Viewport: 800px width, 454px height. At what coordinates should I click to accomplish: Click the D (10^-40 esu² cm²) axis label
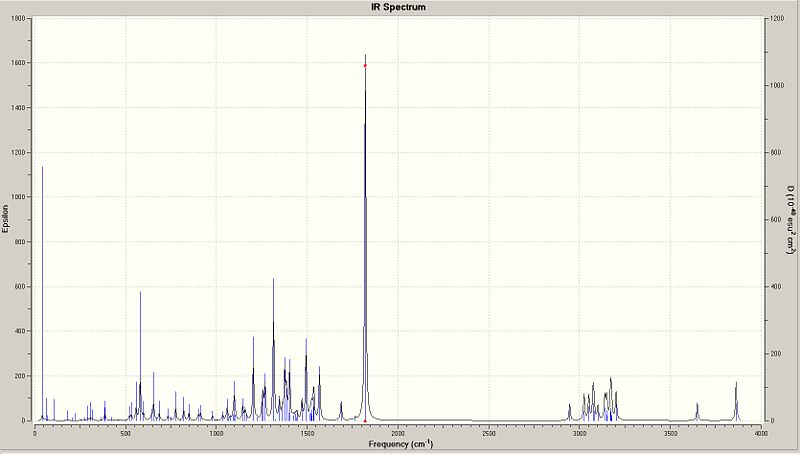[790, 220]
